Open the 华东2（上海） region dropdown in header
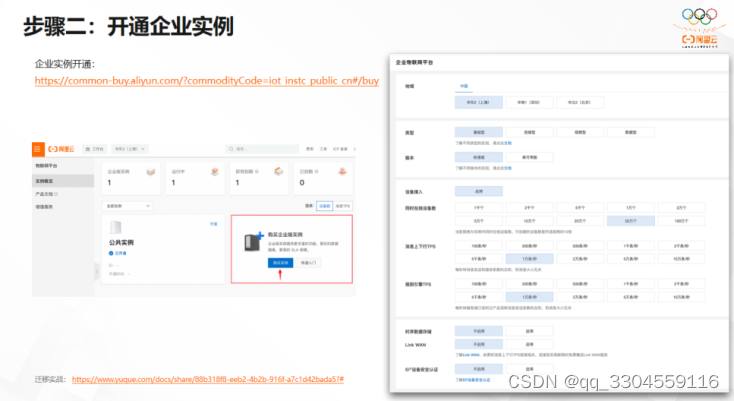Screen dimensions: 734x401 click(x=130, y=149)
